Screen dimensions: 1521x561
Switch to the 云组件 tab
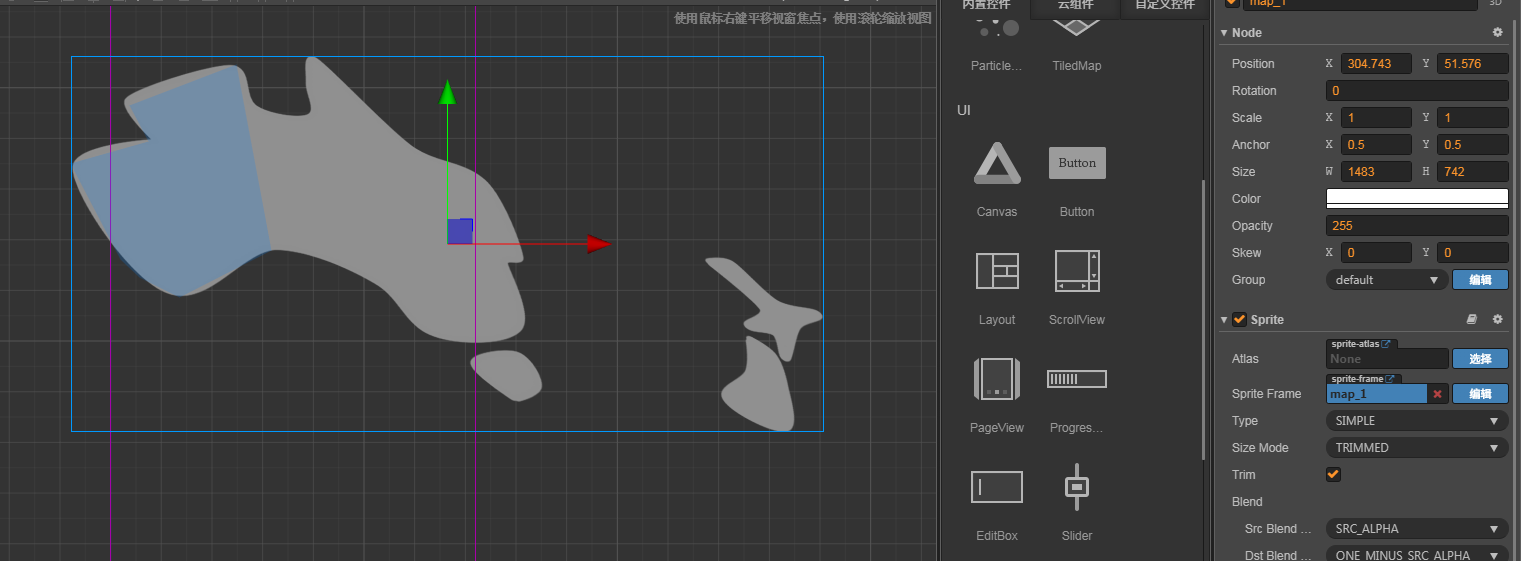coord(1075,6)
